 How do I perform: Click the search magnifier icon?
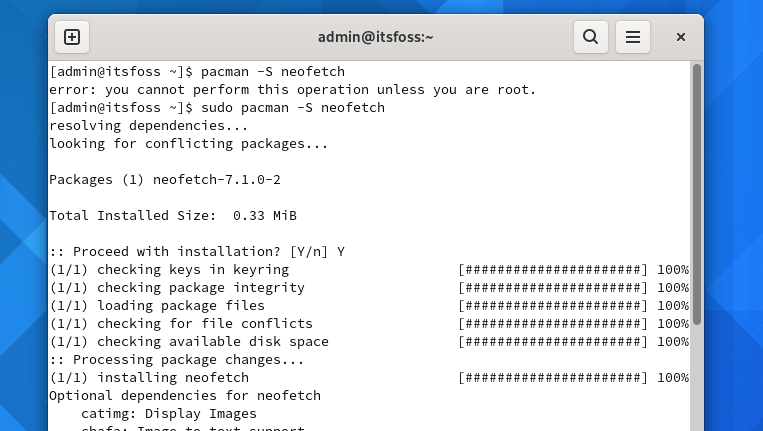[591, 37]
